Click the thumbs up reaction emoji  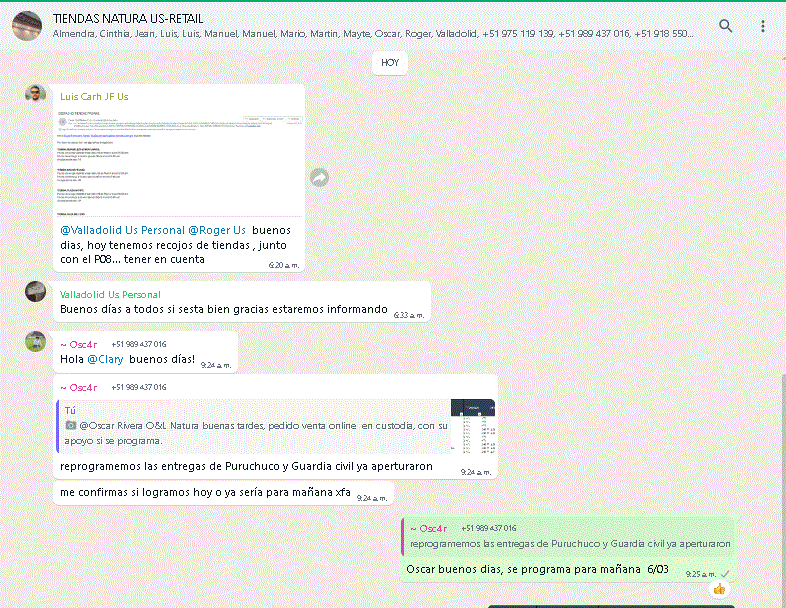point(719,589)
